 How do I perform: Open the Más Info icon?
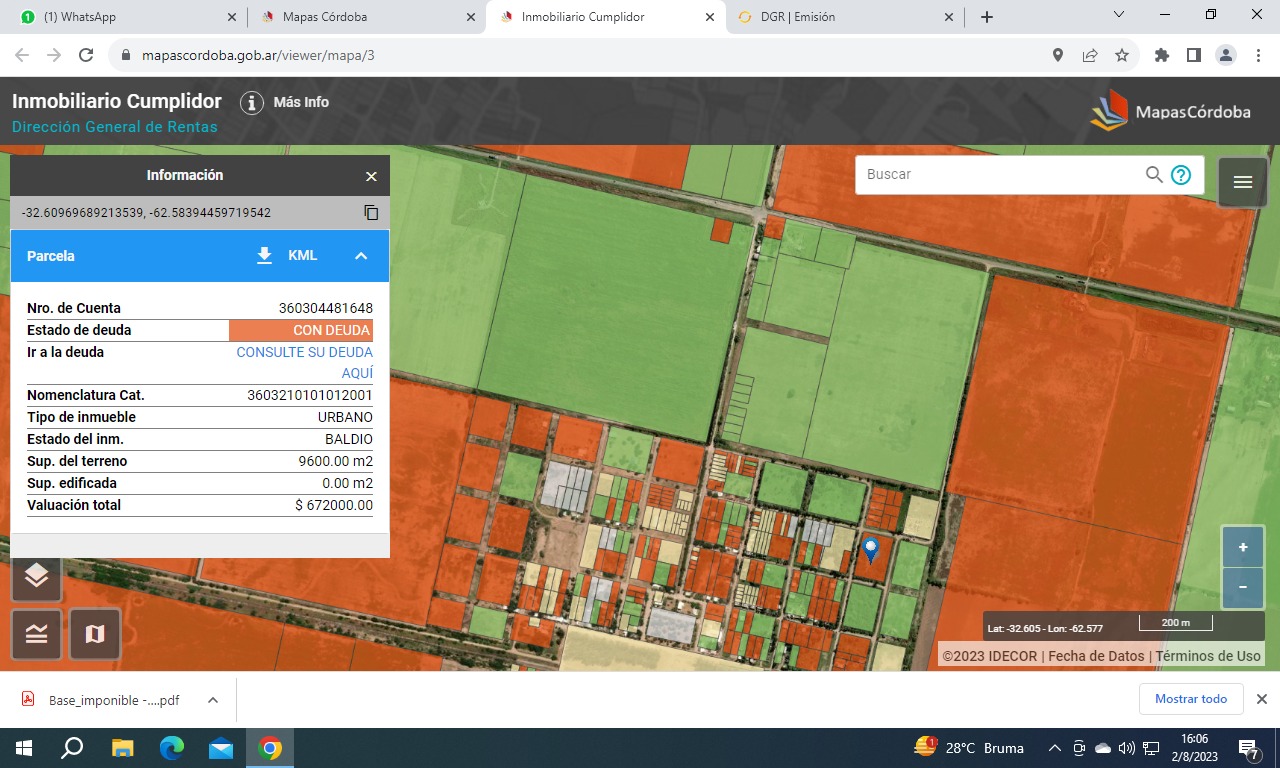pyautogui.click(x=252, y=102)
